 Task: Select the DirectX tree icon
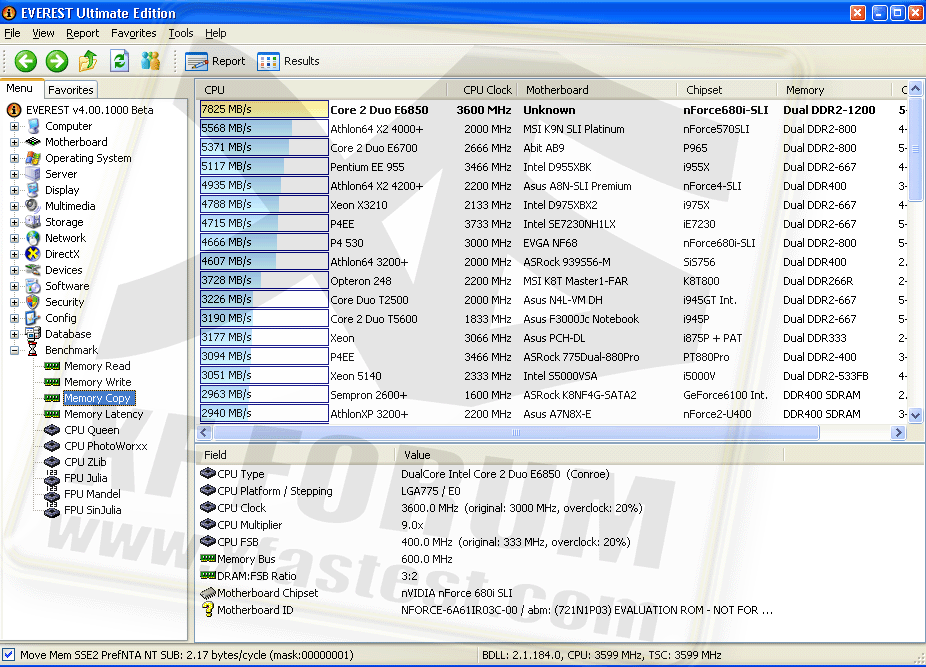(33, 253)
